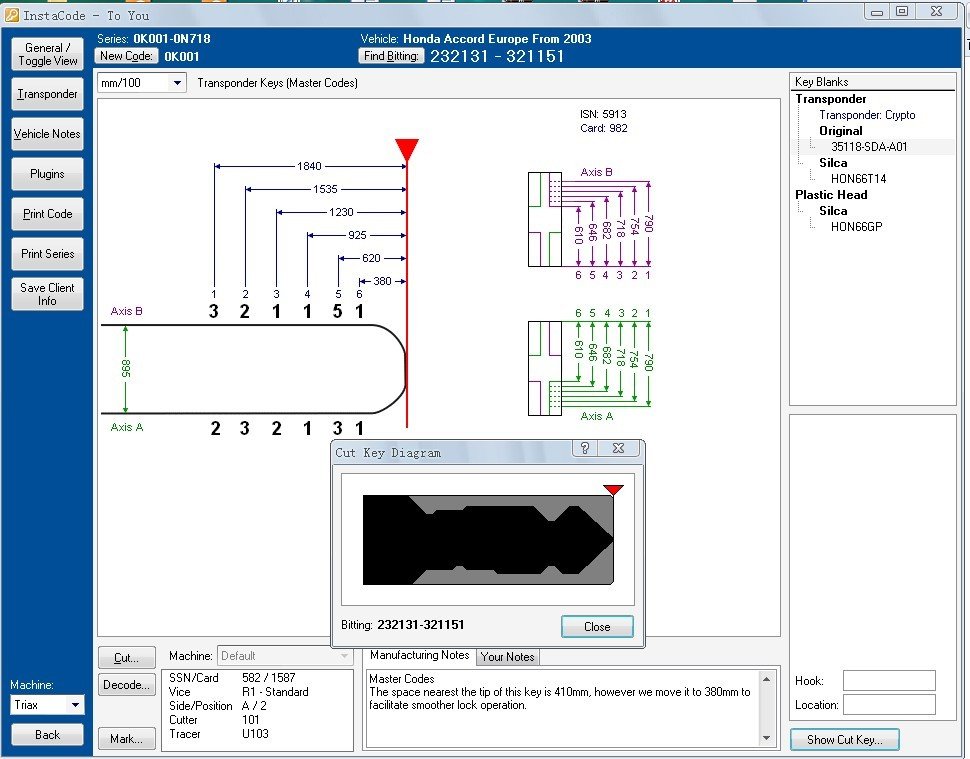This screenshot has width=970, height=759.
Task: Click the Axis A depth chart
Action: (590, 365)
